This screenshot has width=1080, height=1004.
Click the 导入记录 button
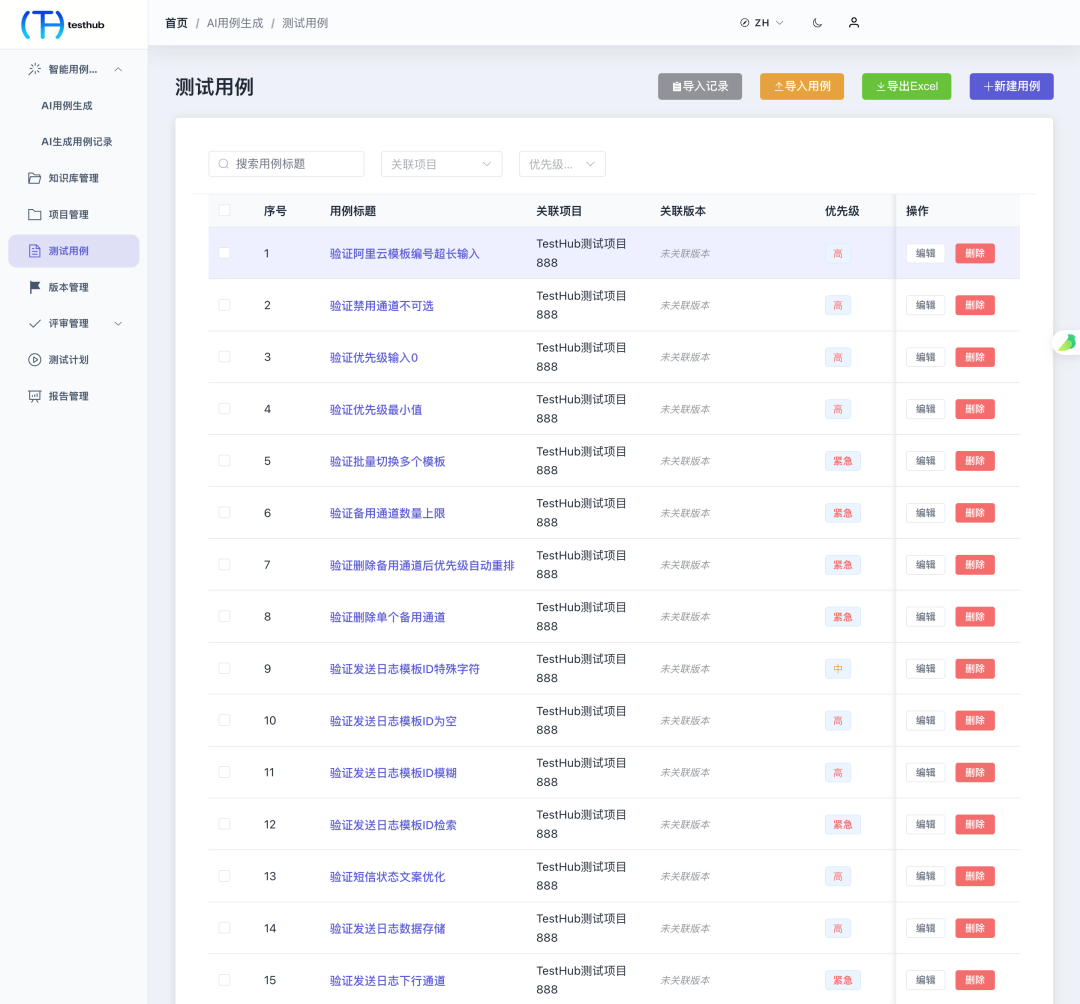pos(700,86)
